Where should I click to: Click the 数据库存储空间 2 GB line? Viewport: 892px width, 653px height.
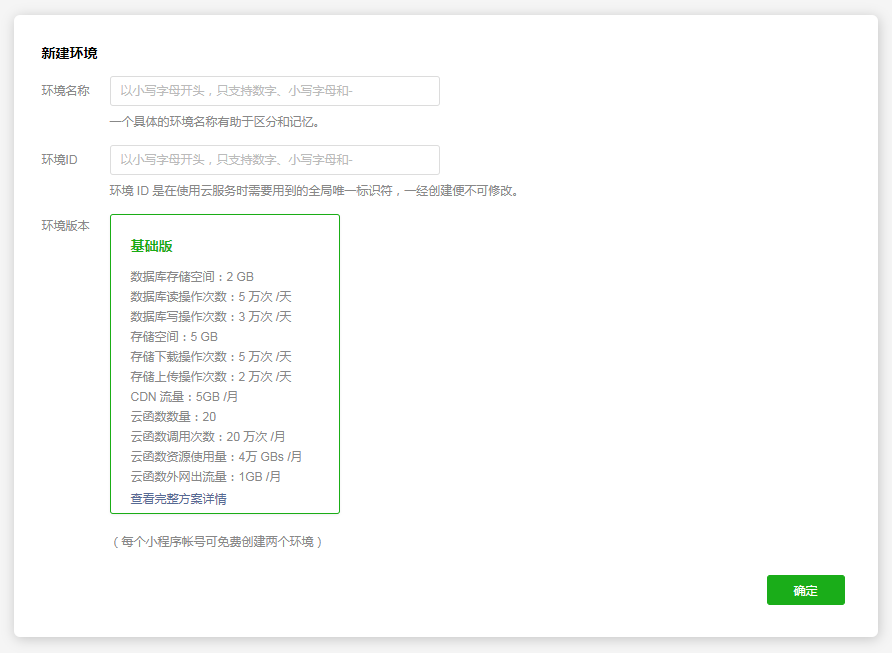click(192, 277)
